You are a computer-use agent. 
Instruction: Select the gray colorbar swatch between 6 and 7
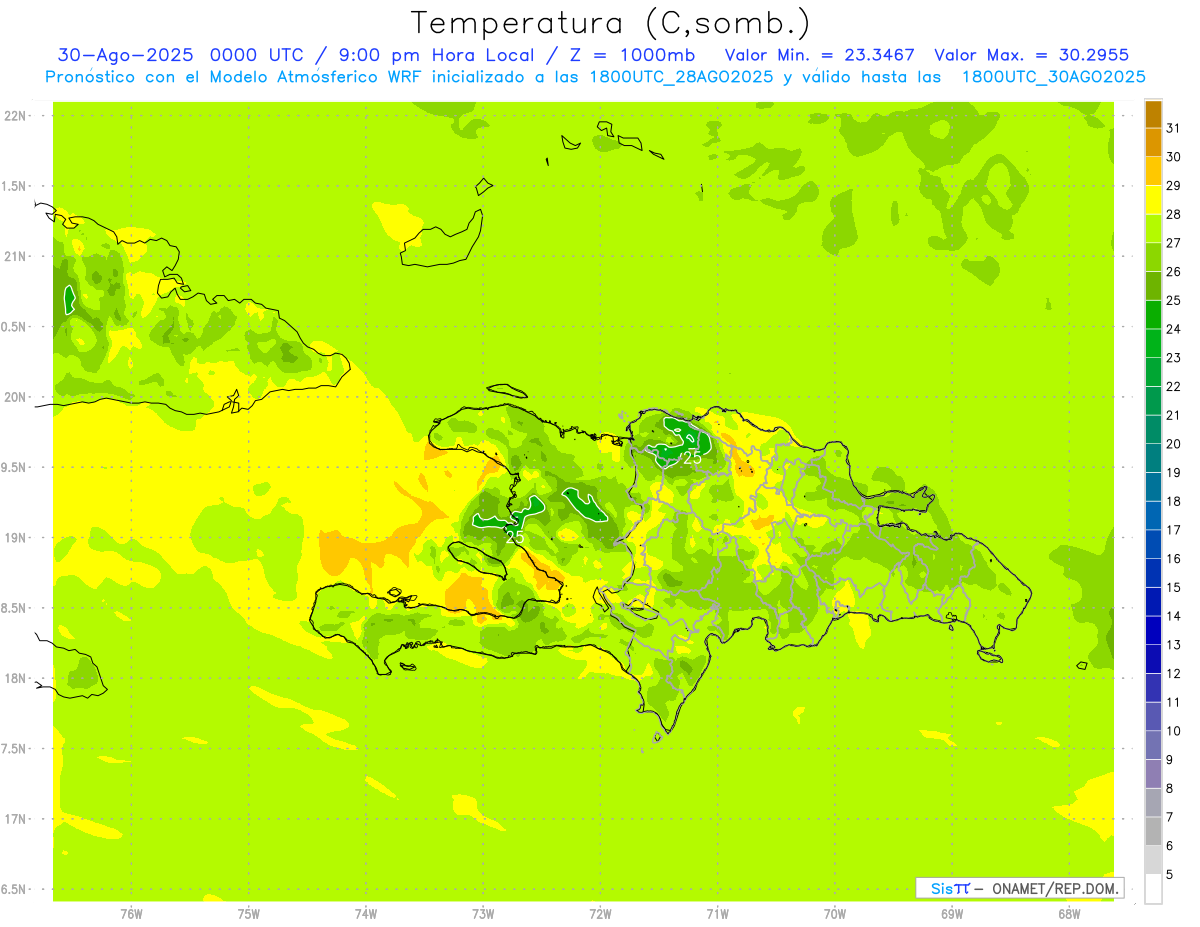pyautogui.click(x=1153, y=831)
